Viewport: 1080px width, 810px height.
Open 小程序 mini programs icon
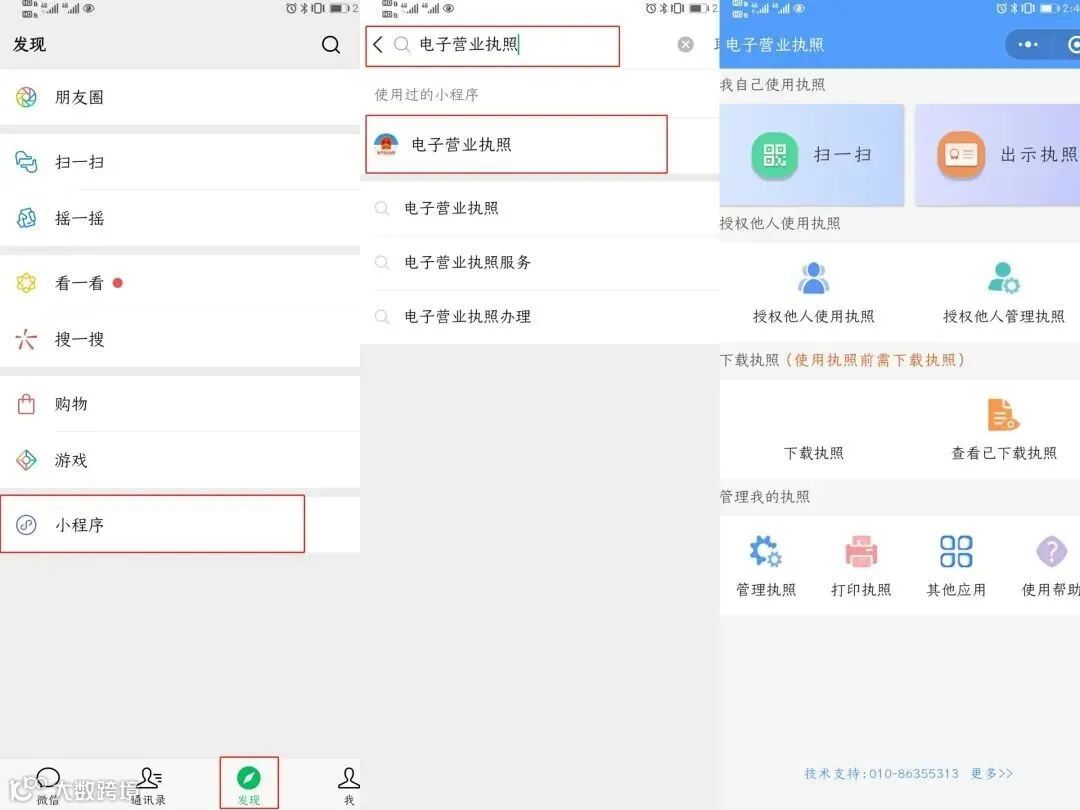(x=26, y=525)
